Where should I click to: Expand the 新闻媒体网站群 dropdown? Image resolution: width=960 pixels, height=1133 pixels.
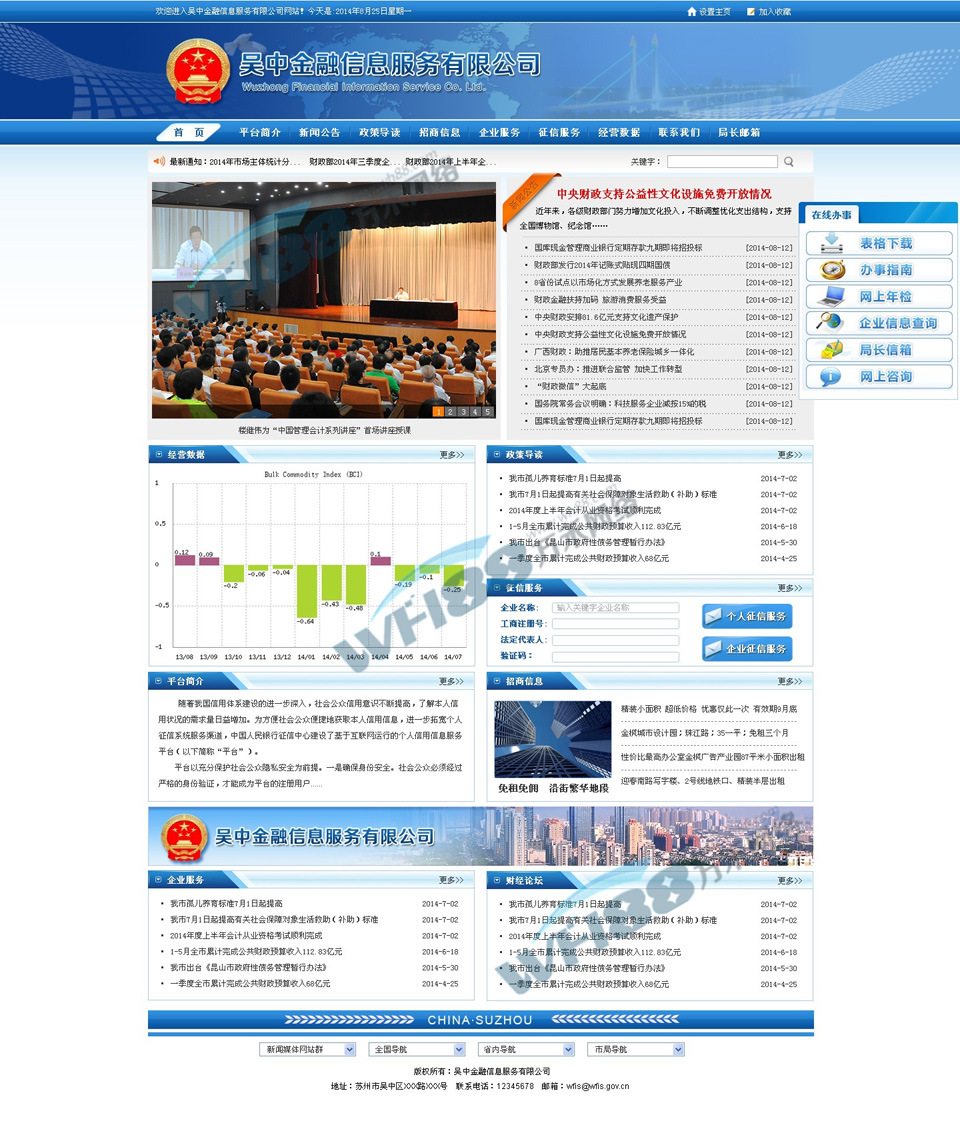click(x=307, y=1049)
